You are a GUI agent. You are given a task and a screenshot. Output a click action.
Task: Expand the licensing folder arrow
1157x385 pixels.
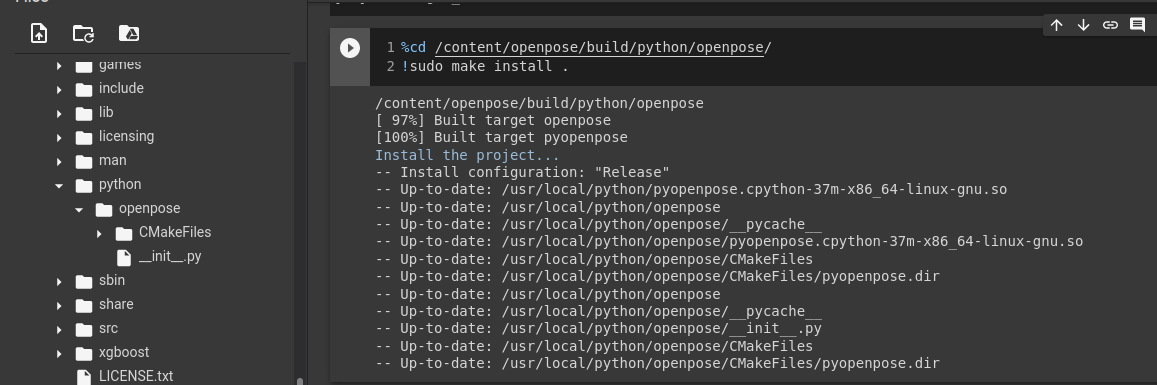pos(59,137)
